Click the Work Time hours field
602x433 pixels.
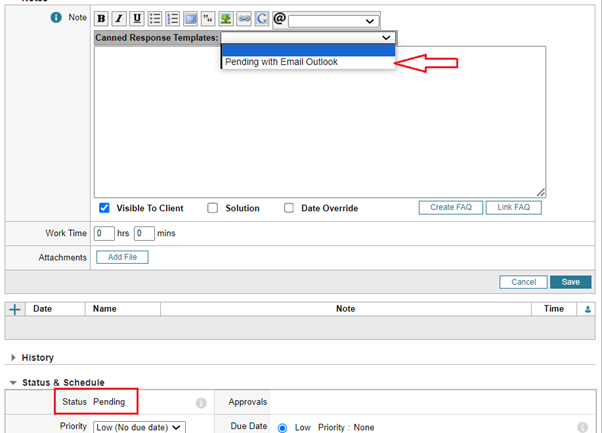tap(104, 233)
